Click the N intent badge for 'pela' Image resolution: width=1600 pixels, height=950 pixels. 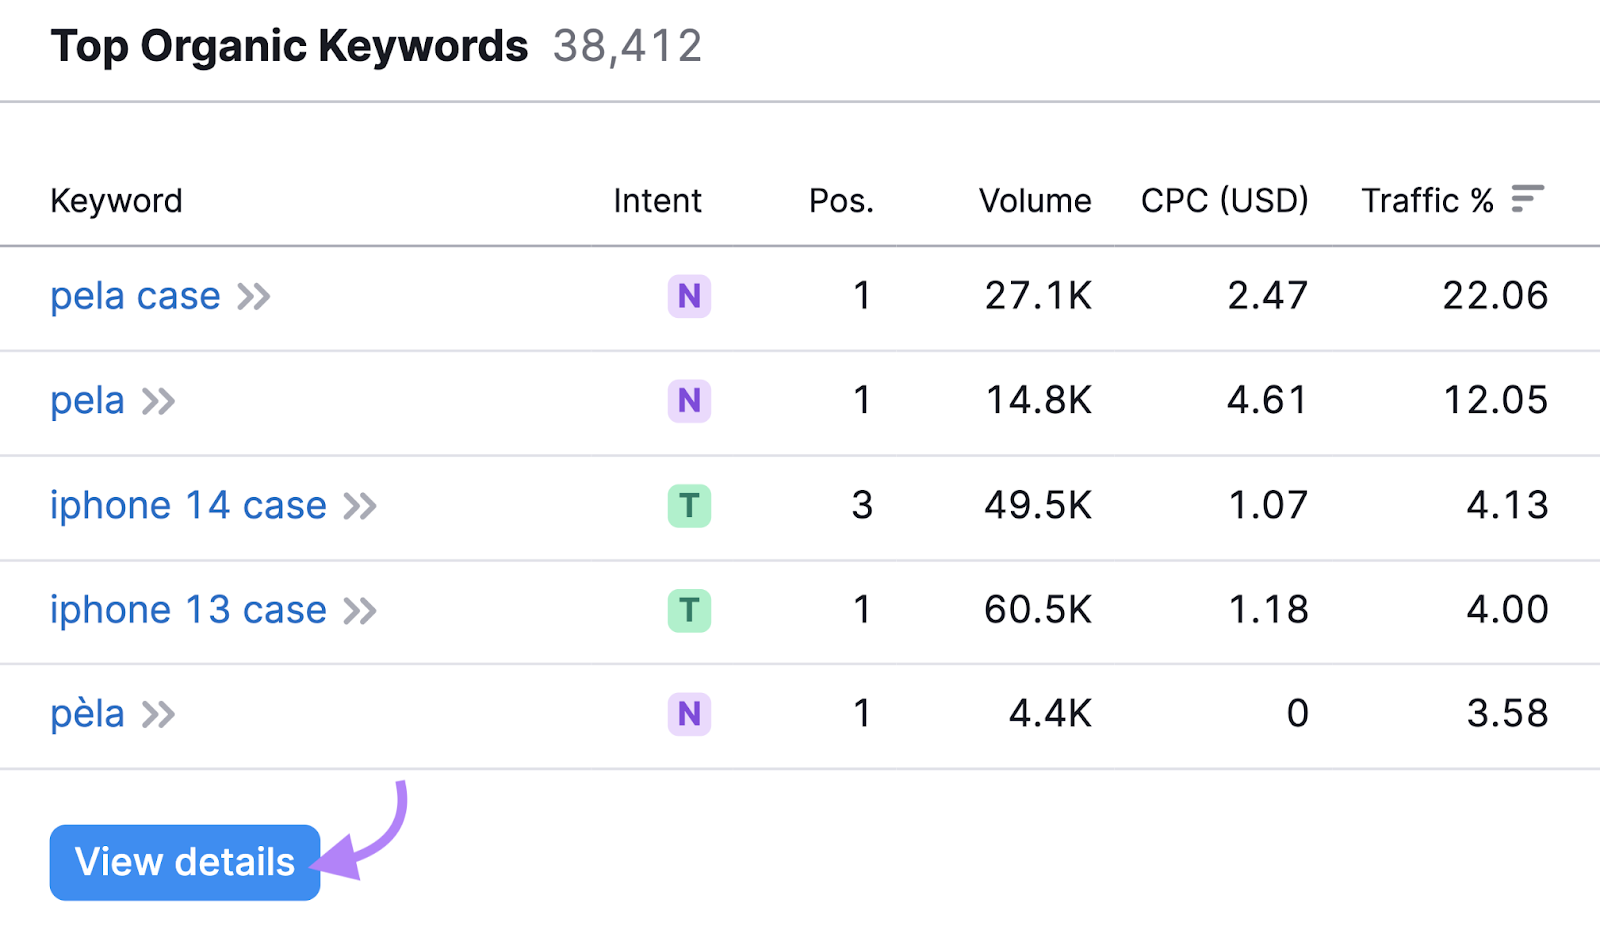(x=689, y=401)
